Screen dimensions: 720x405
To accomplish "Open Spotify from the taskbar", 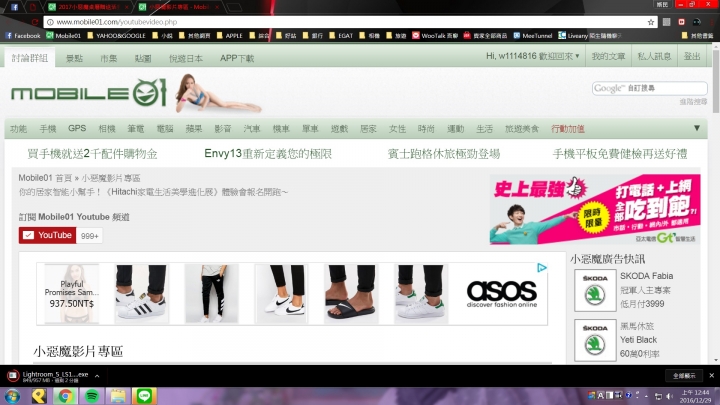I will [92, 396].
